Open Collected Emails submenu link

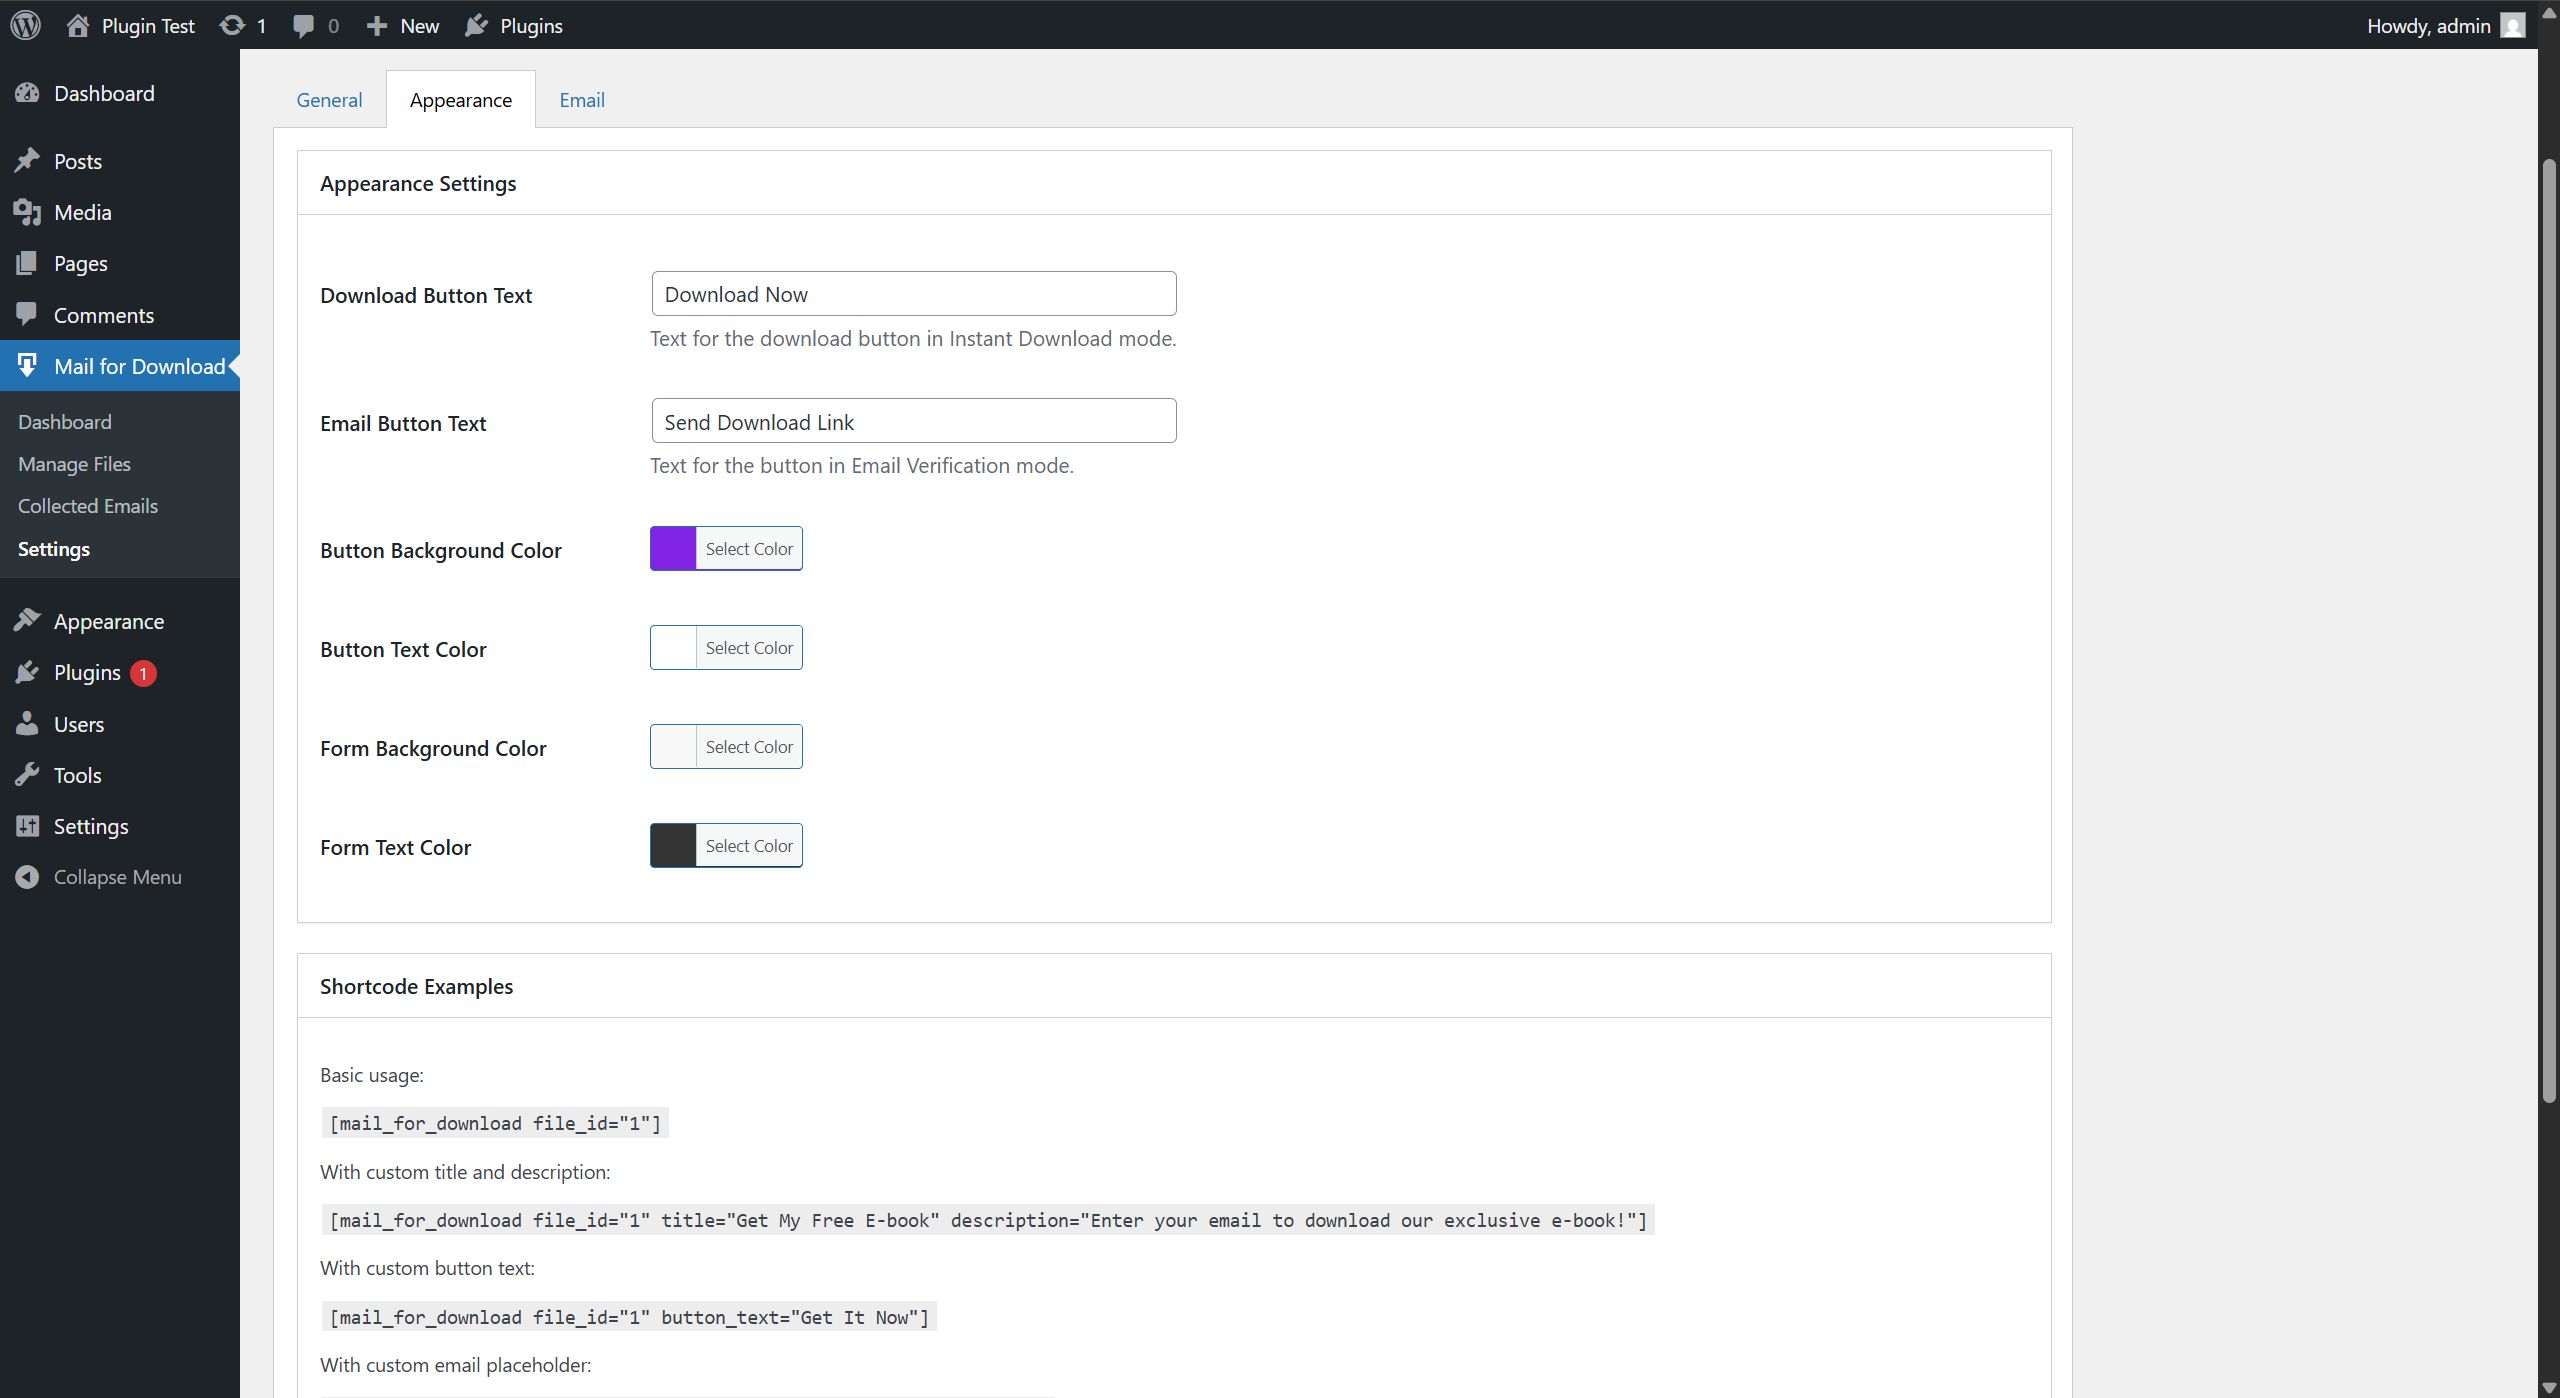(x=88, y=506)
